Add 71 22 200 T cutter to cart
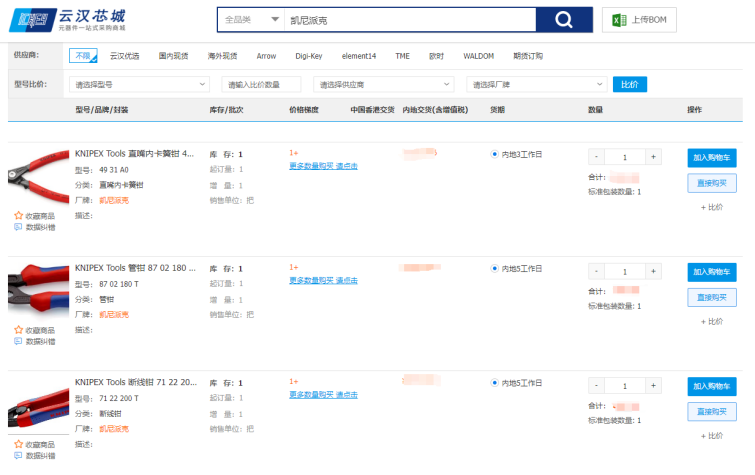Image resolution: width=755 pixels, height=475 pixels. click(712, 386)
